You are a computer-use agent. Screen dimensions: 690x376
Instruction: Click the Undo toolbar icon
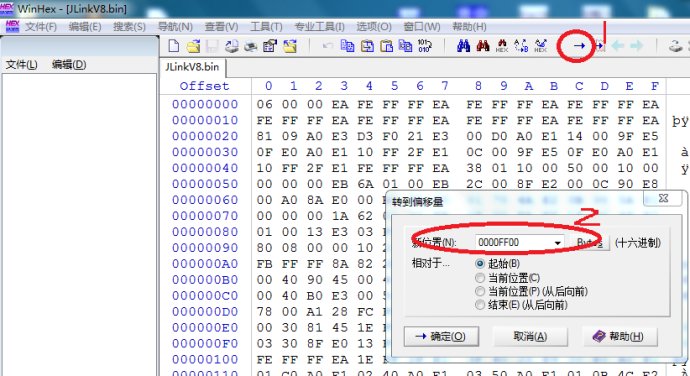point(327,46)
